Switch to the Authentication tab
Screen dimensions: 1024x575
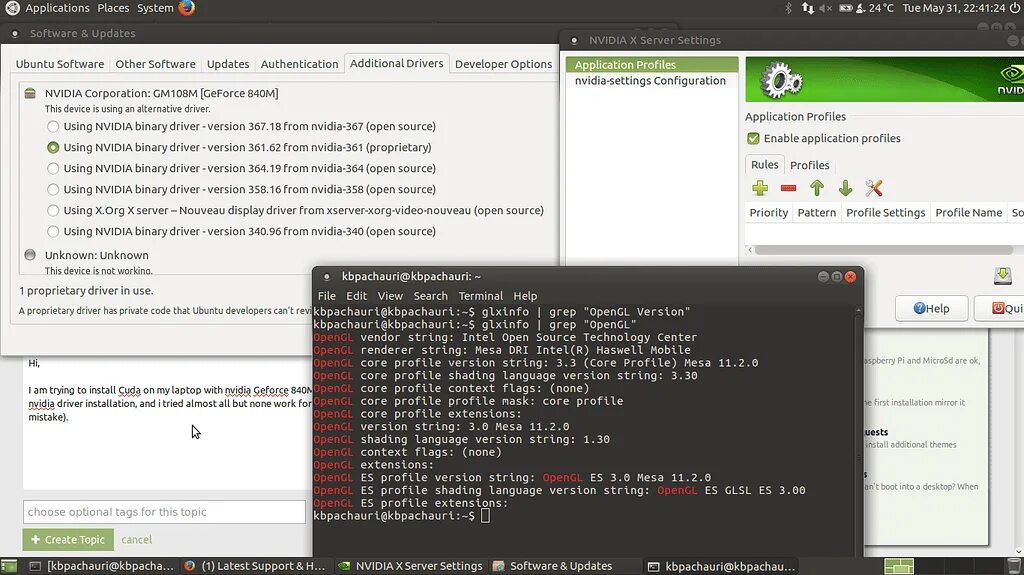[x=299, y=64]
